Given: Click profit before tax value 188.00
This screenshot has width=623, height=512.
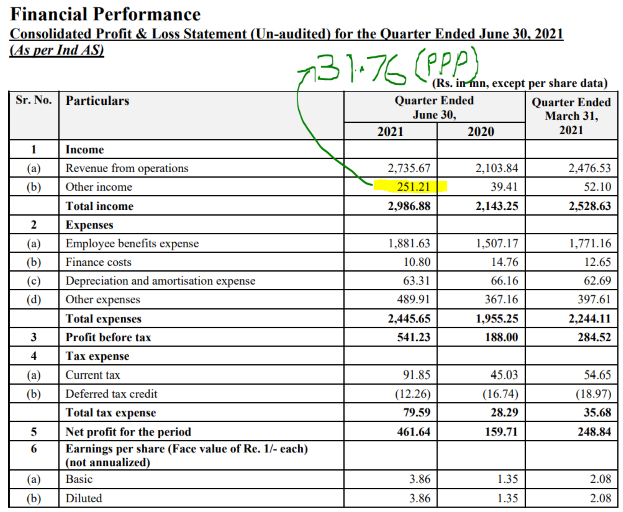Looking at the screenshot, I should click(501, 337).
